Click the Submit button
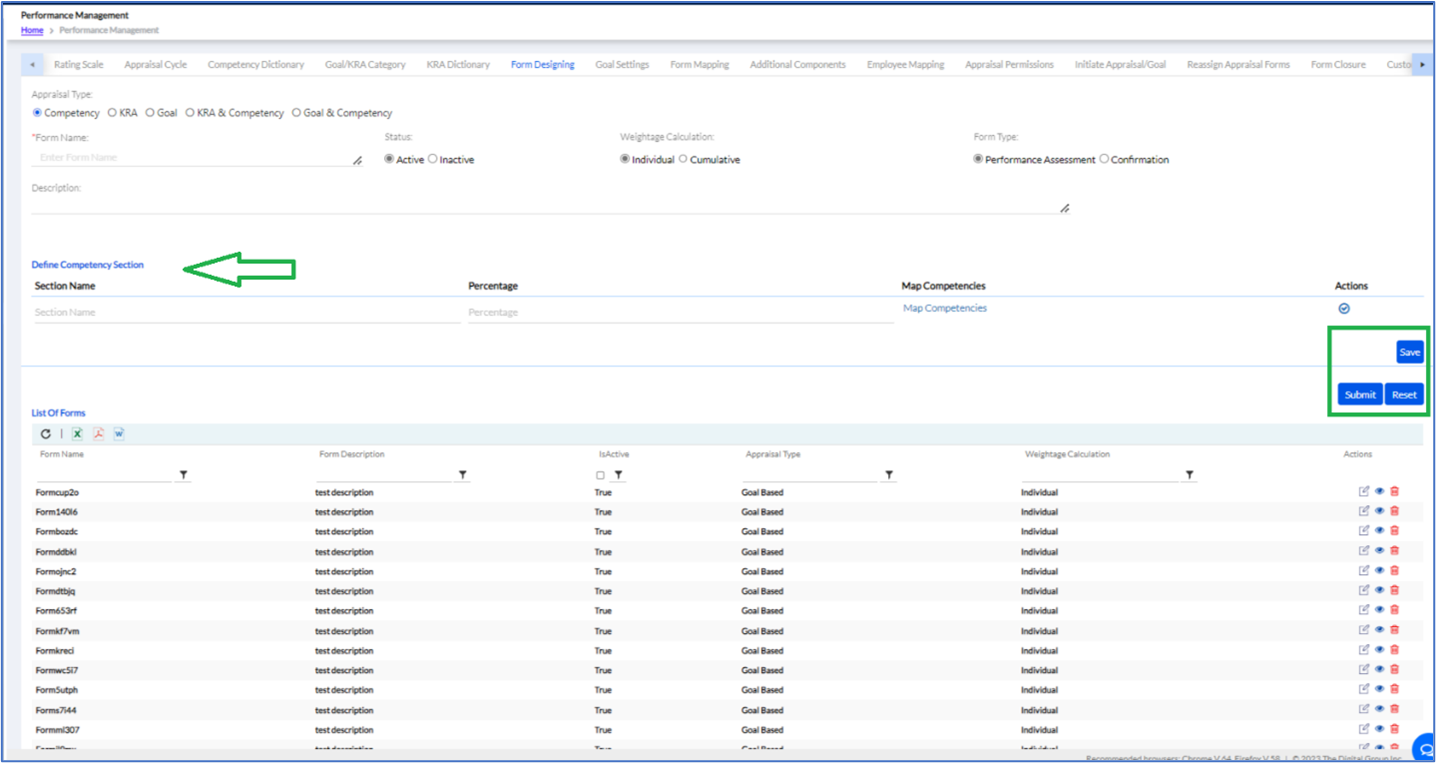Screen dimensions: 1436x763 click(x=1360, y=395)
